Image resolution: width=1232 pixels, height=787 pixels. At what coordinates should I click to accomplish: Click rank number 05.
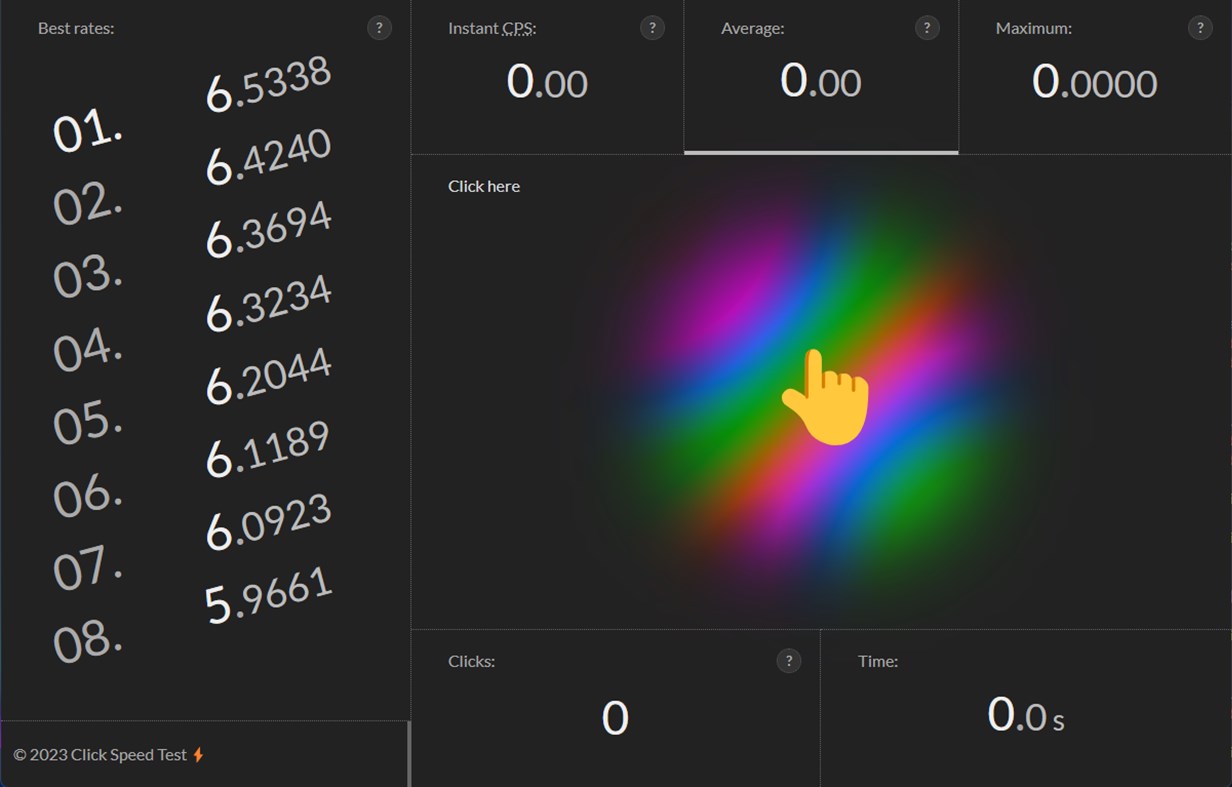88,424
